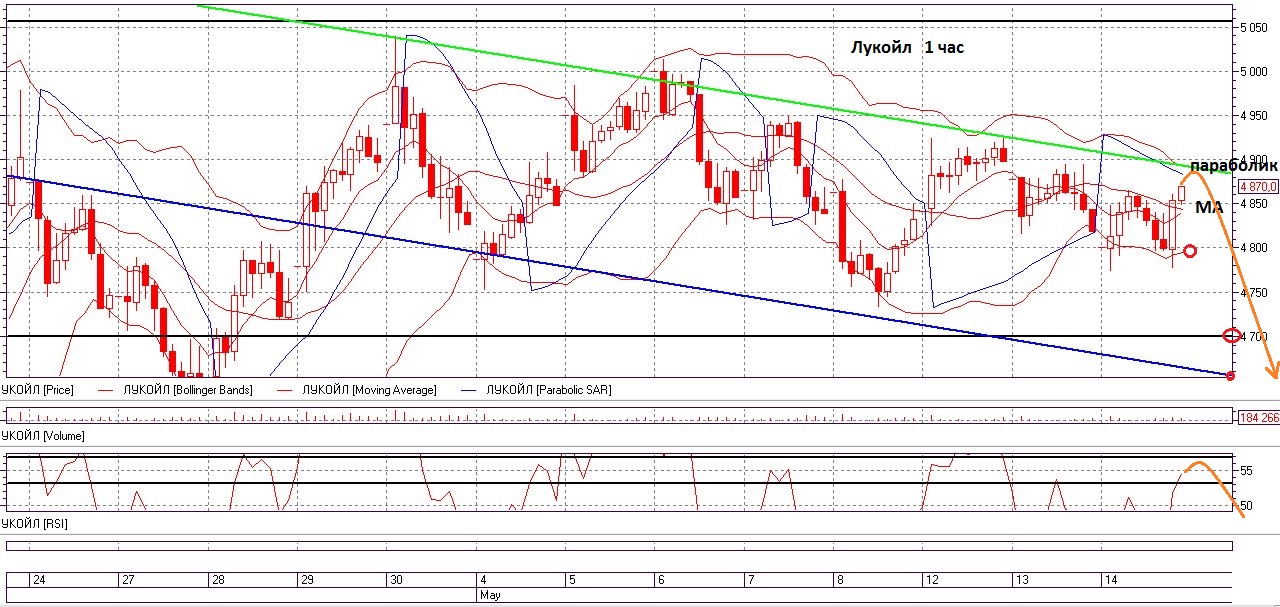This screenshot has height=607, width=1280.
Task: Select date 4 on the time axis
Action: click(483, 580)
